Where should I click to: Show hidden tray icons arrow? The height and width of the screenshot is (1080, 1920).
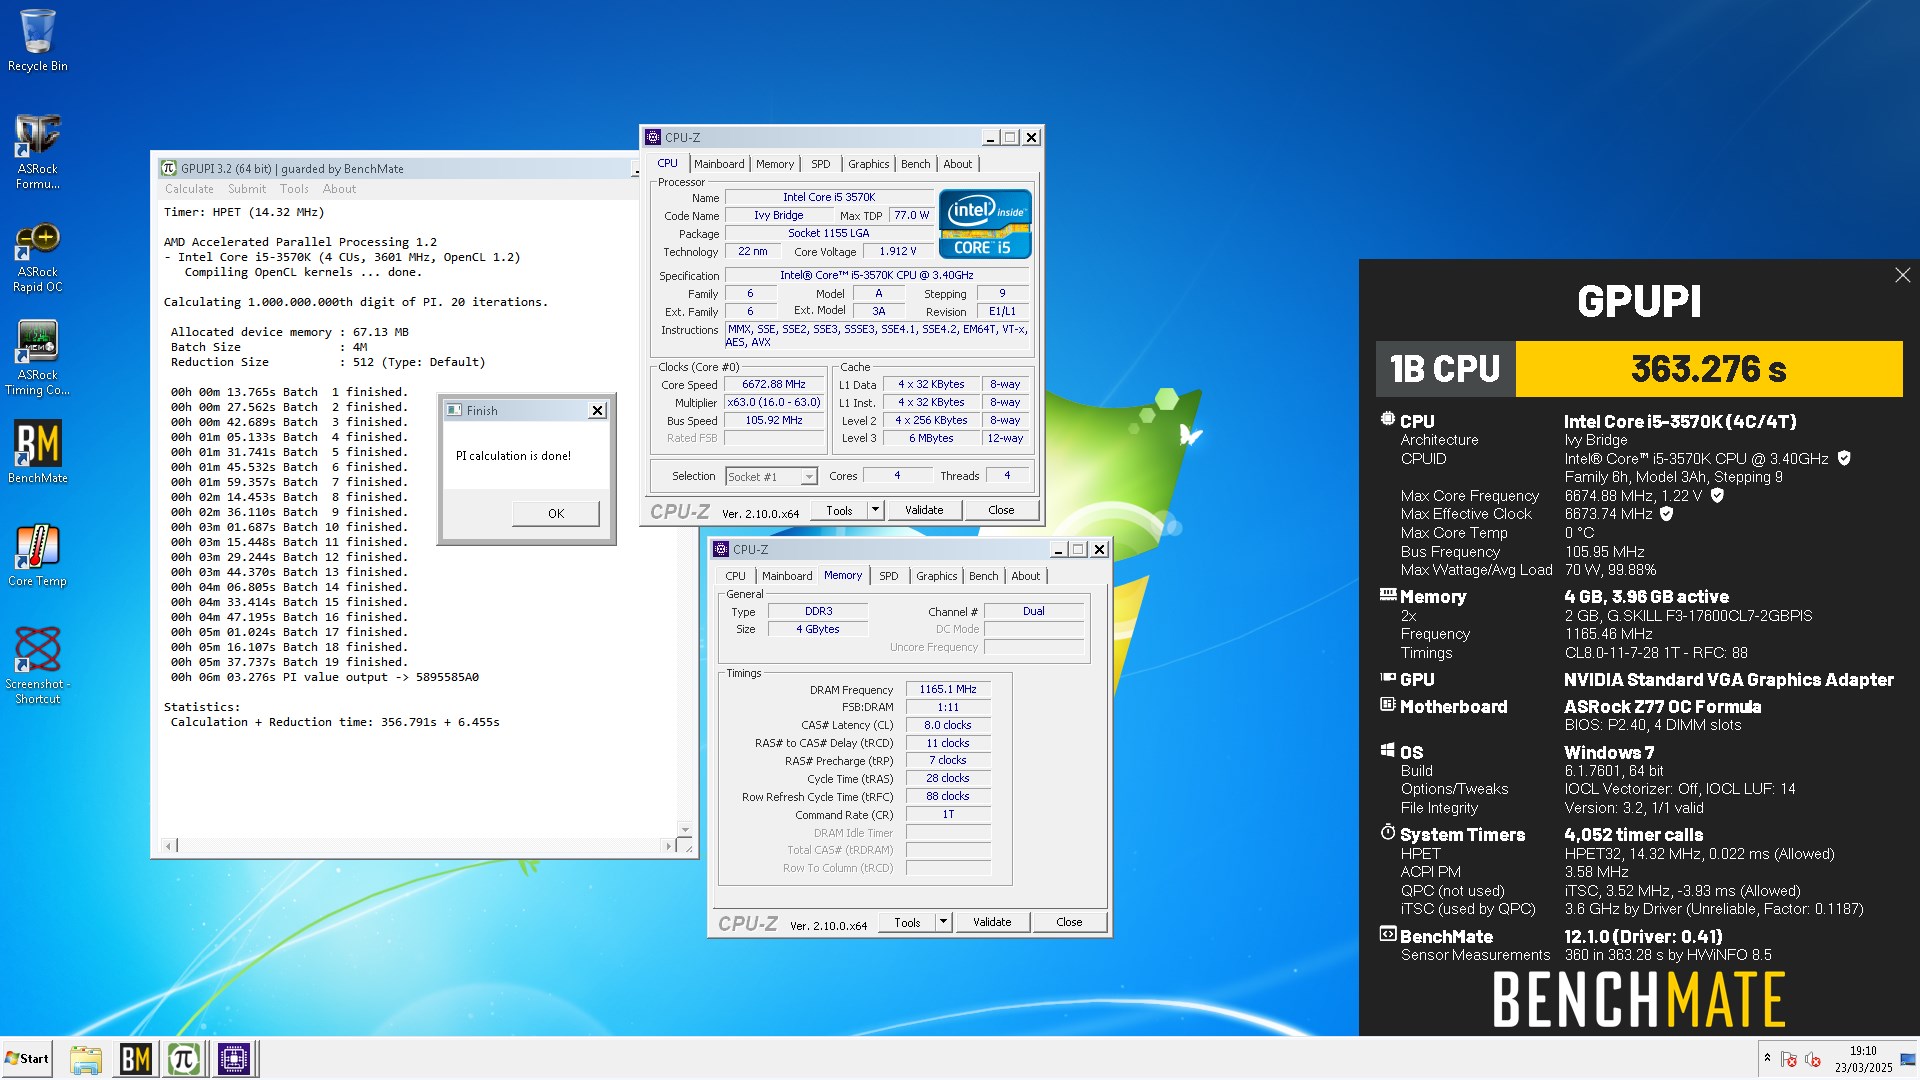point(1767,1058)
